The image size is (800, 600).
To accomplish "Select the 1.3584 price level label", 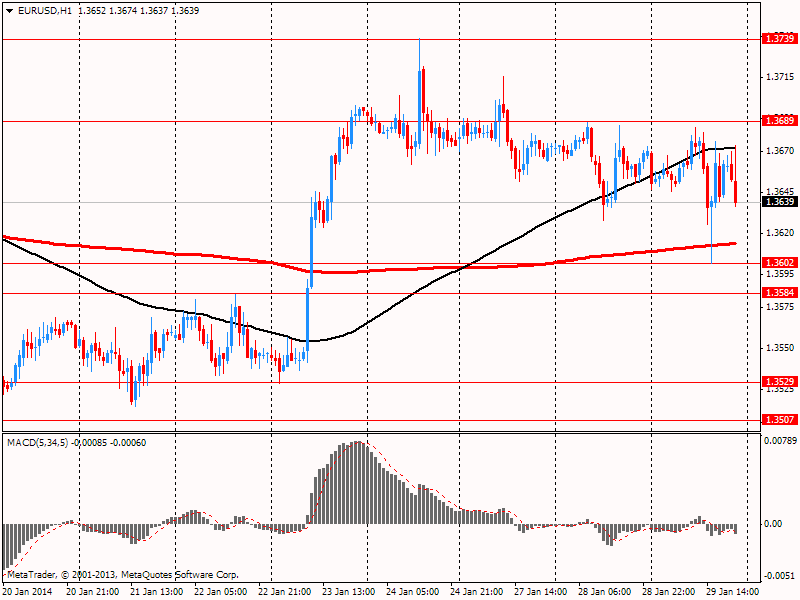I will tap(779, 293).
